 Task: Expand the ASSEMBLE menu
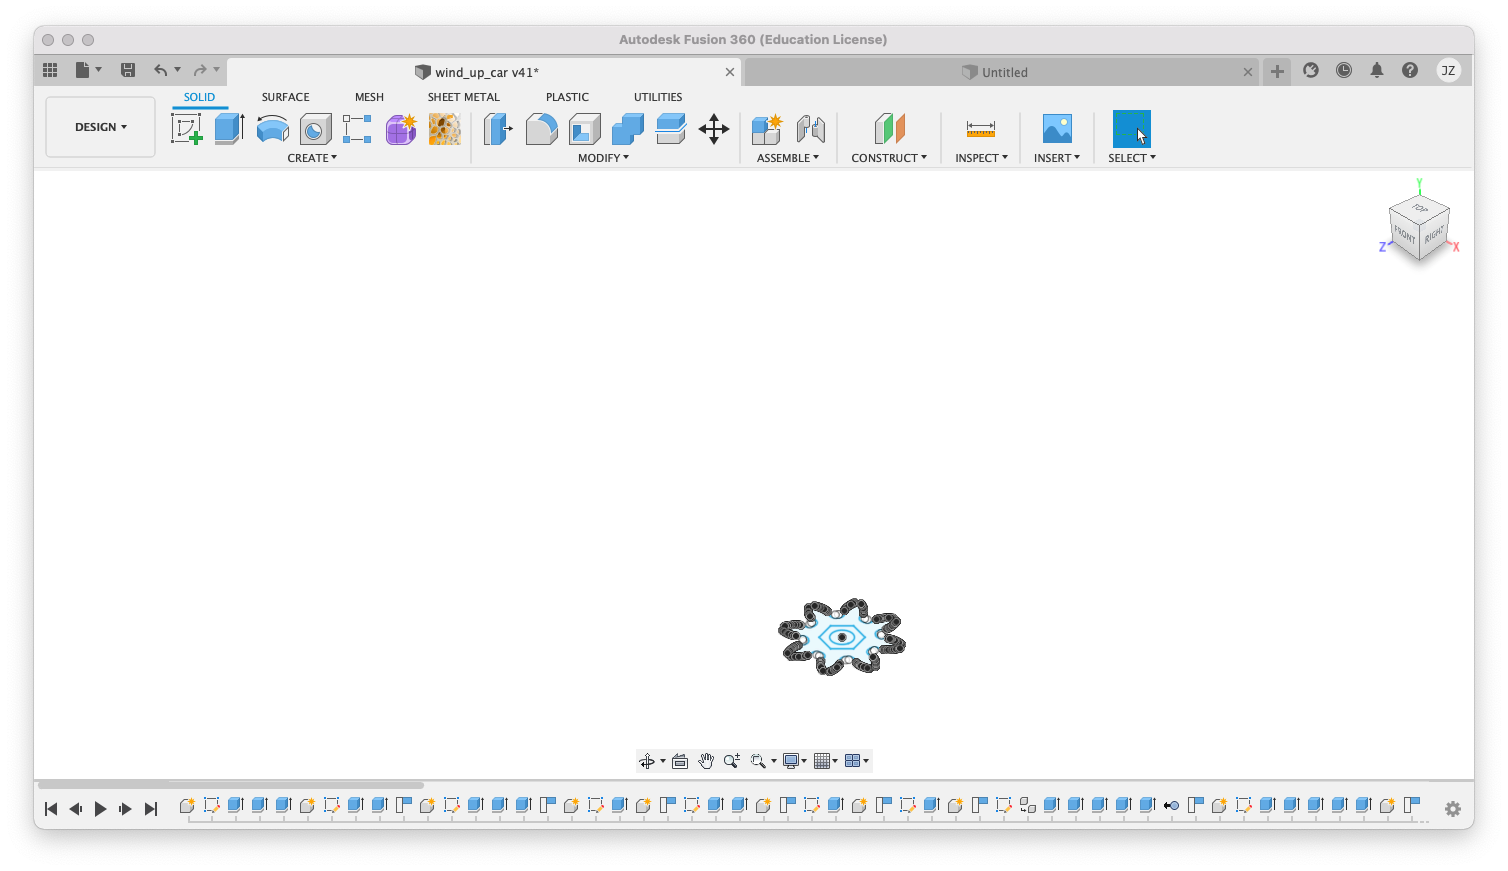coord(788,158)
